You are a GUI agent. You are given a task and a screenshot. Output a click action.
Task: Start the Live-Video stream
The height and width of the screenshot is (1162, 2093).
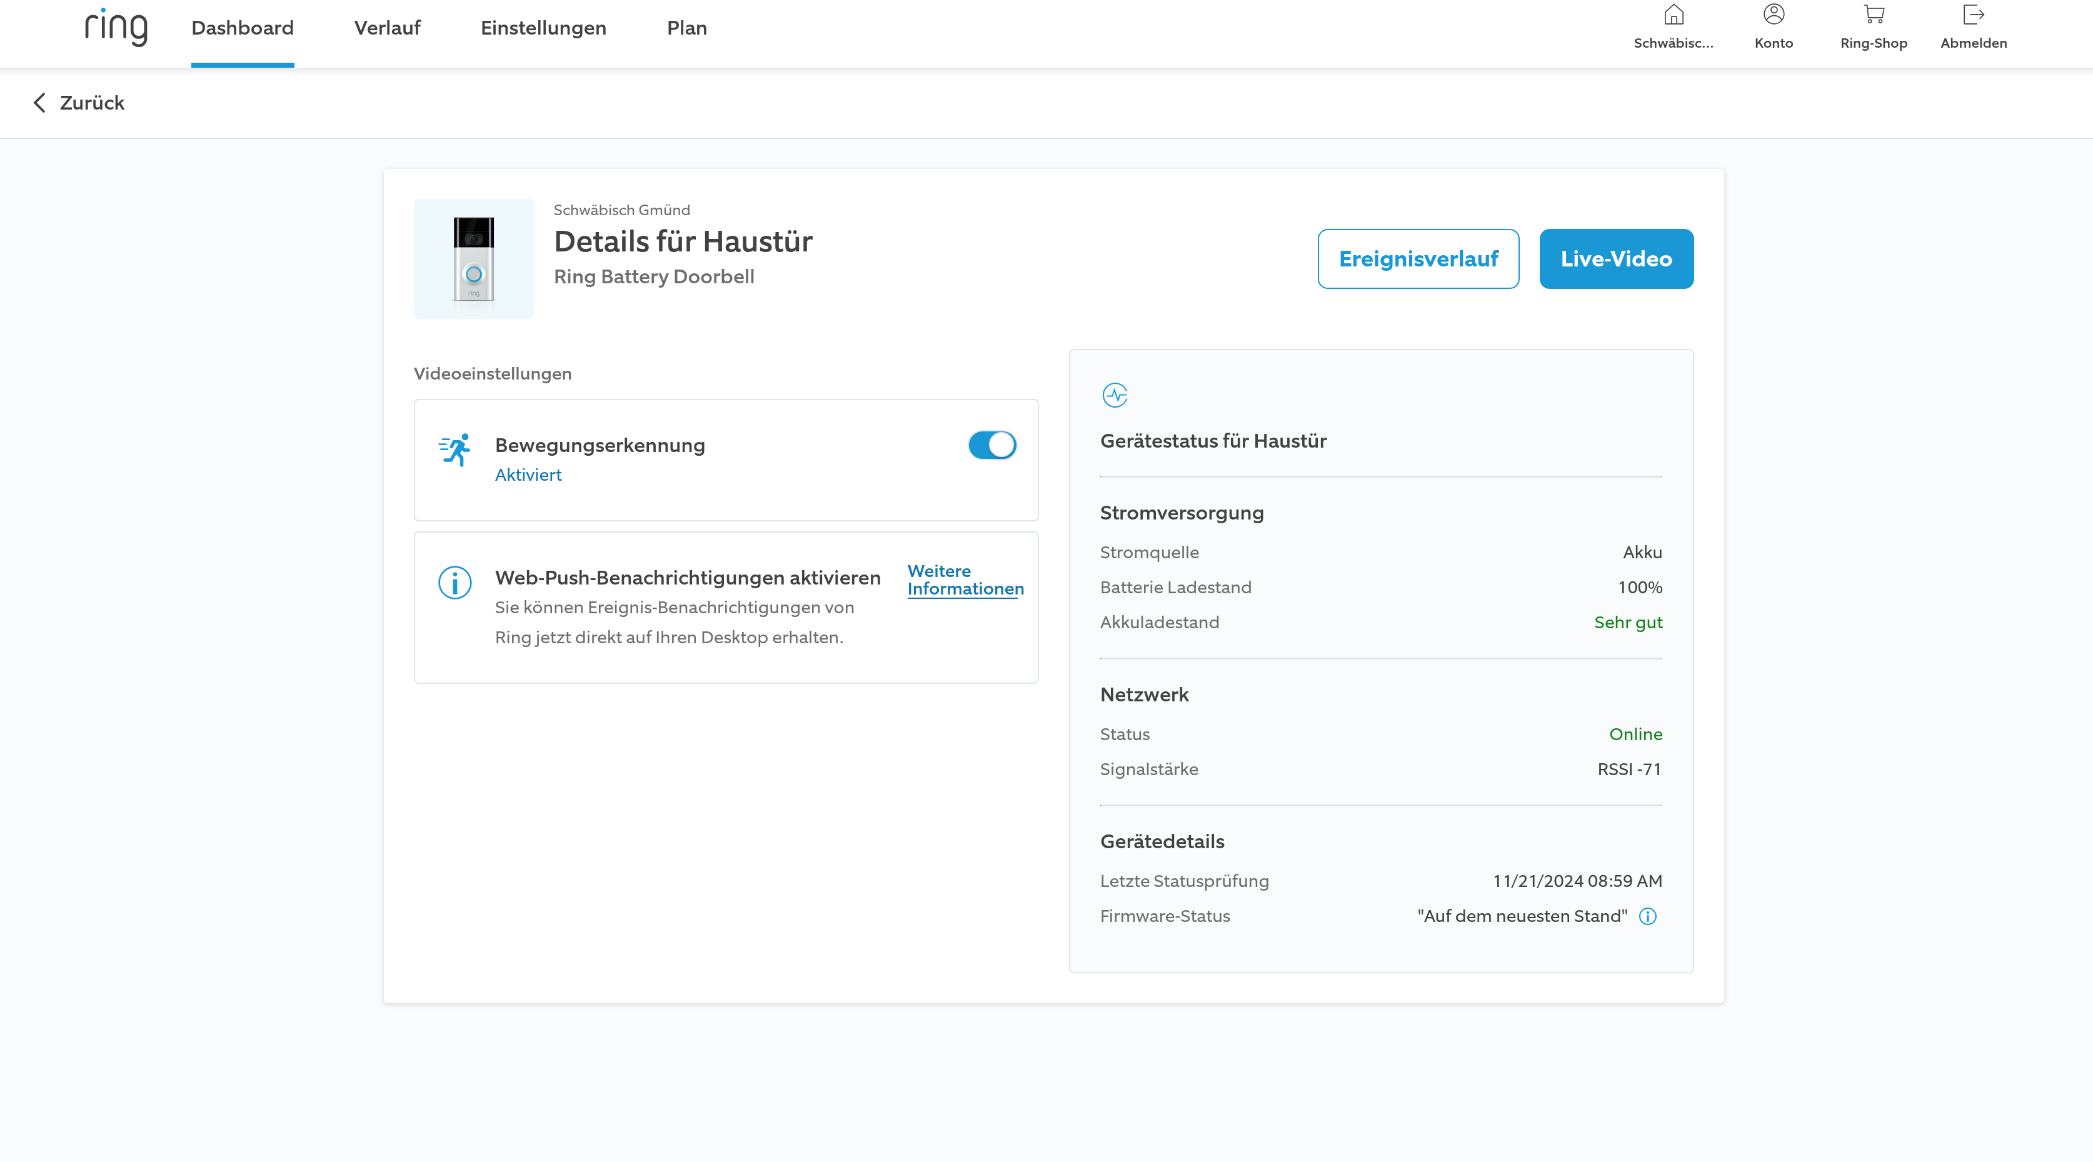1615,259
